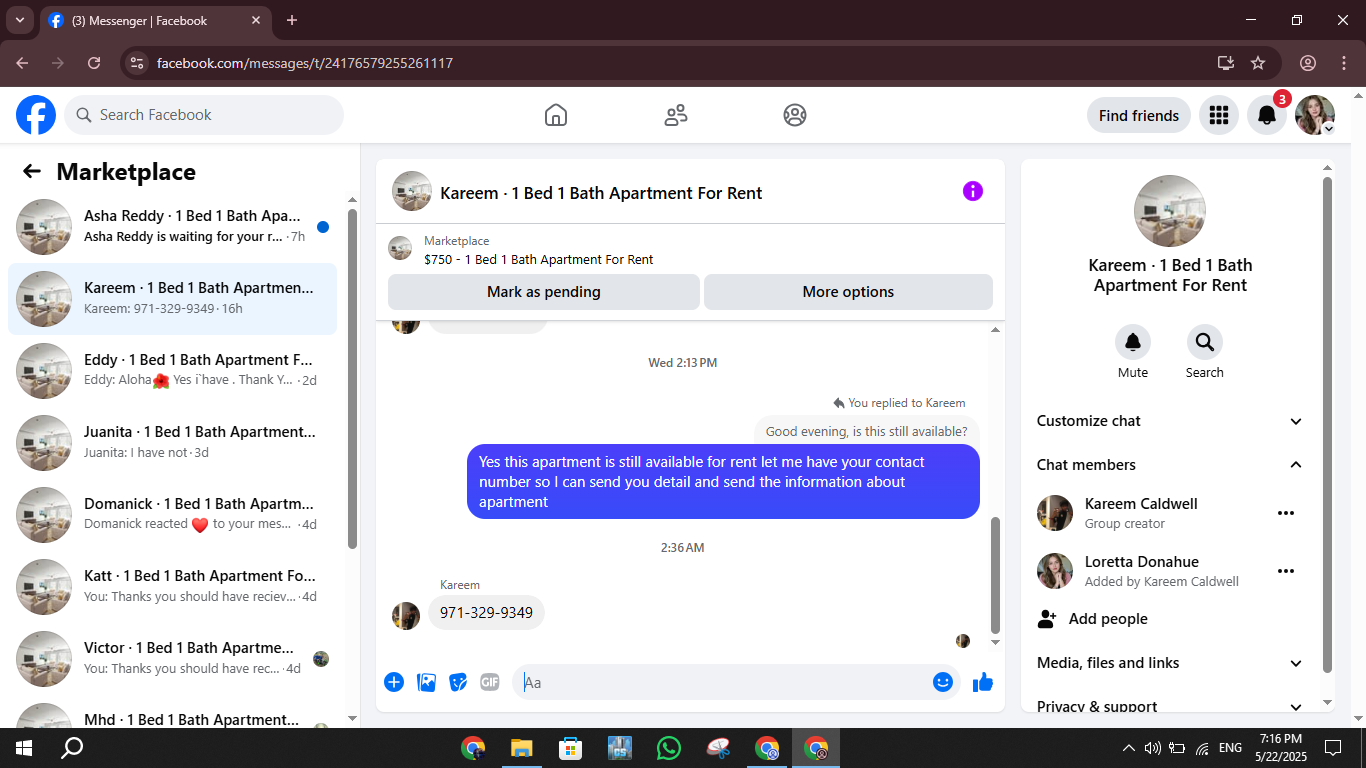View site information icon beside the URL
The height and width of the screenshot is (768, 1366).
pyautogui.click(x=137, y=63)
